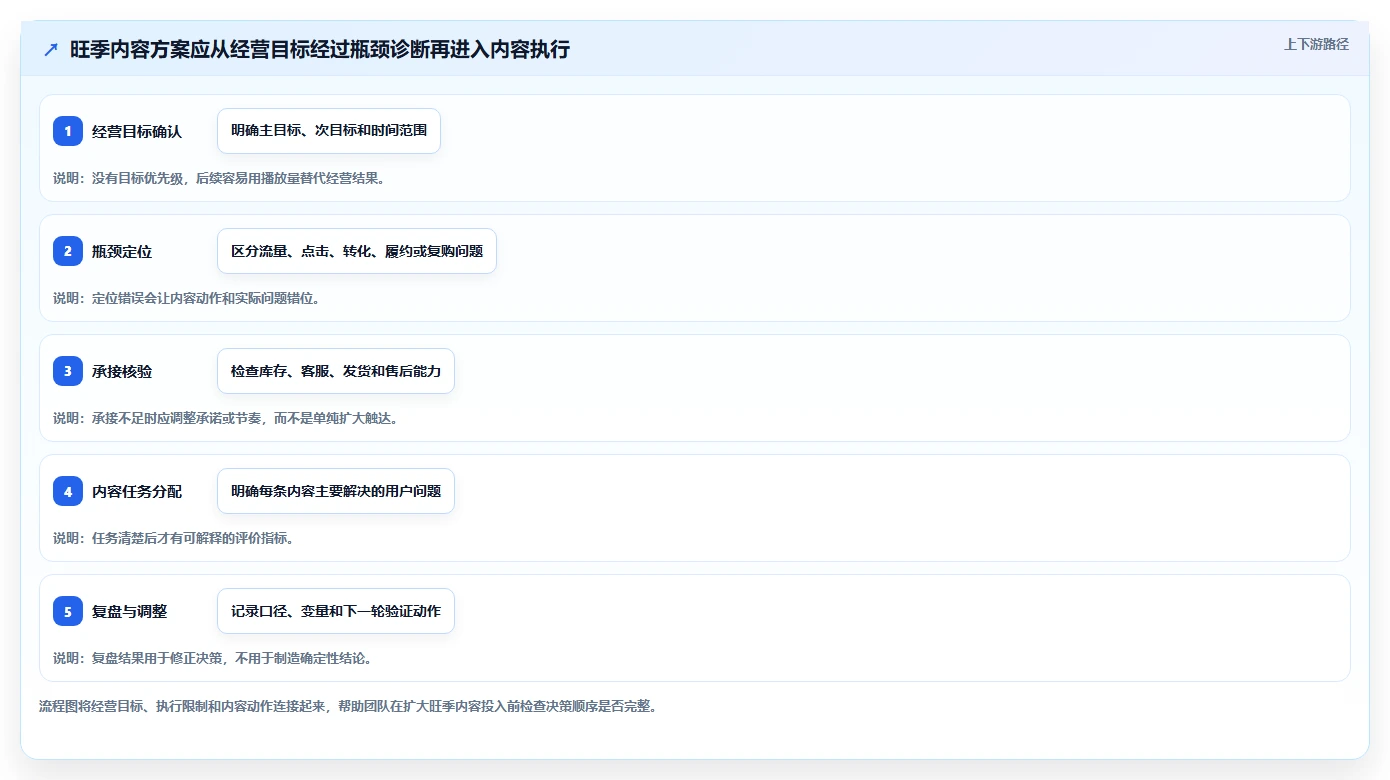Click the 检查库存、客服、发货和售后能力 box
Screen dimensions: 1390x780
(x=336, y=371)
